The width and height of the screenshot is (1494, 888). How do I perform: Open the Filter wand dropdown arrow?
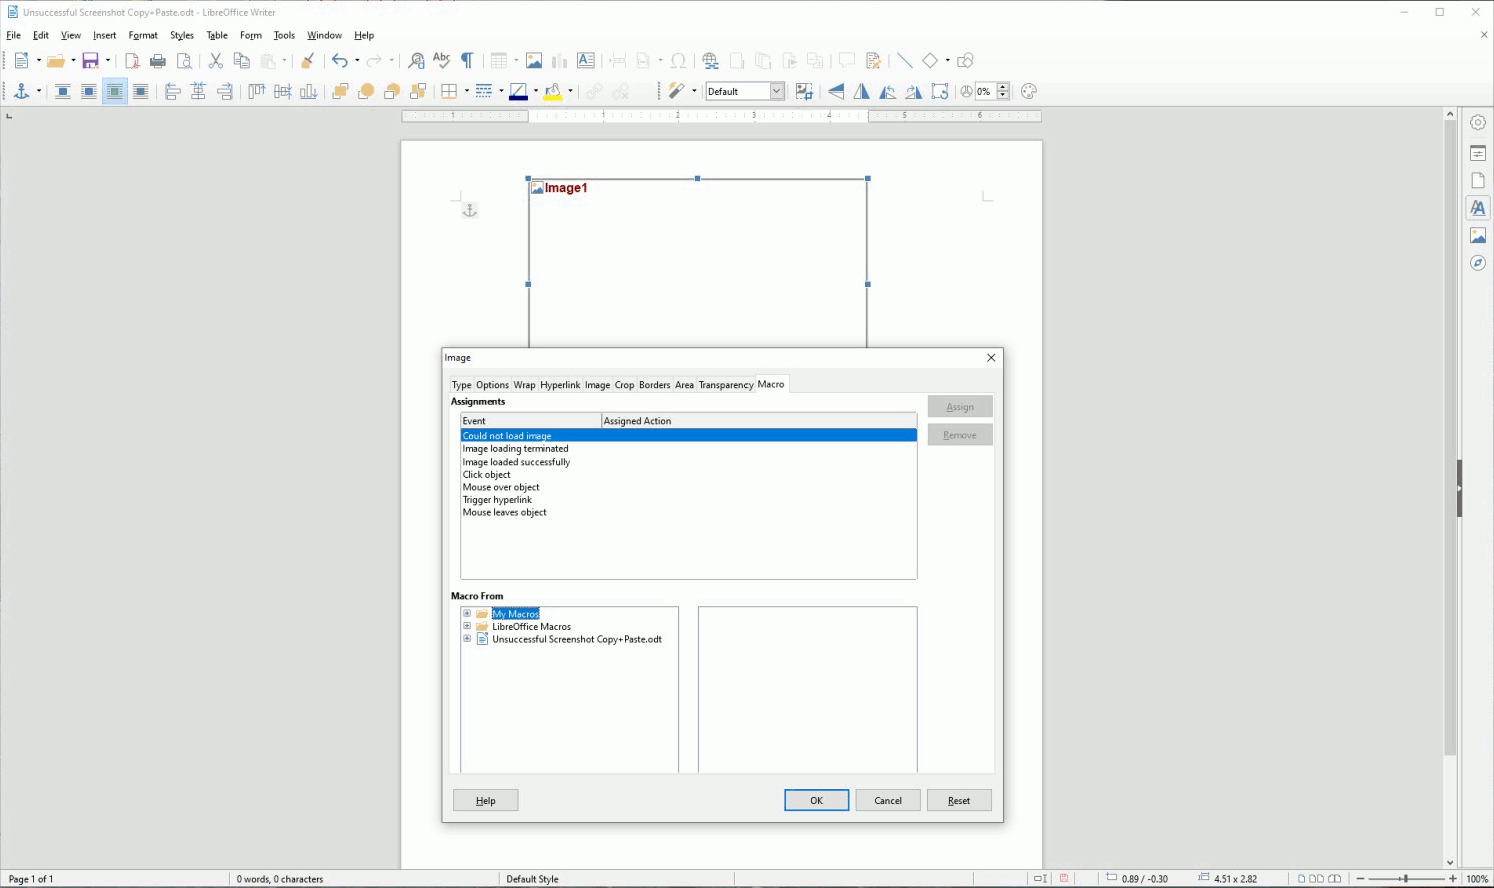click(x=694, y=92)
